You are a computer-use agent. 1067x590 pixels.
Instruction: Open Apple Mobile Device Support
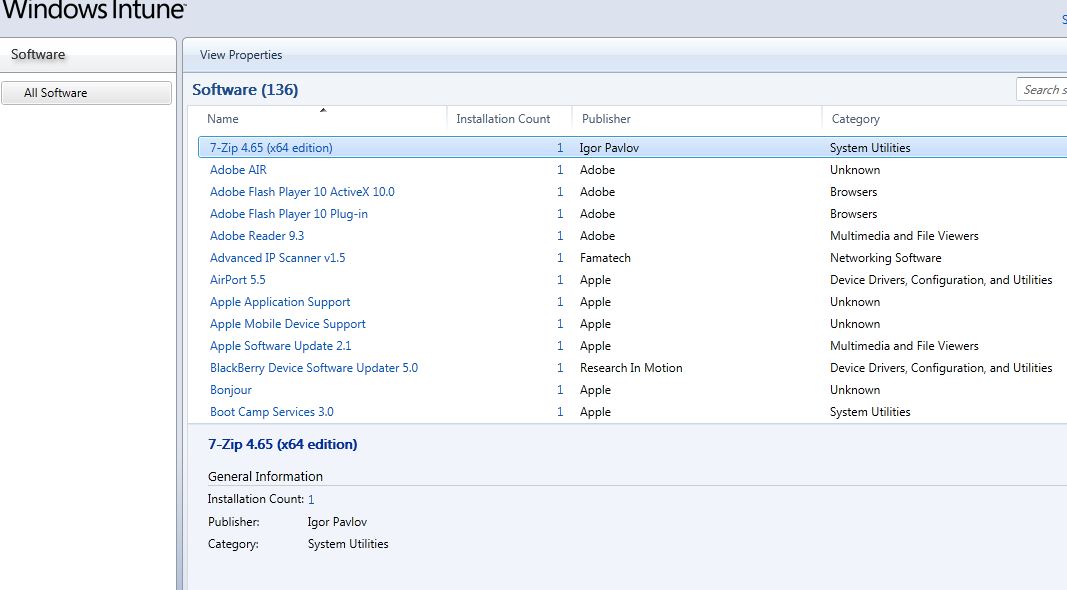click(288, 324)
